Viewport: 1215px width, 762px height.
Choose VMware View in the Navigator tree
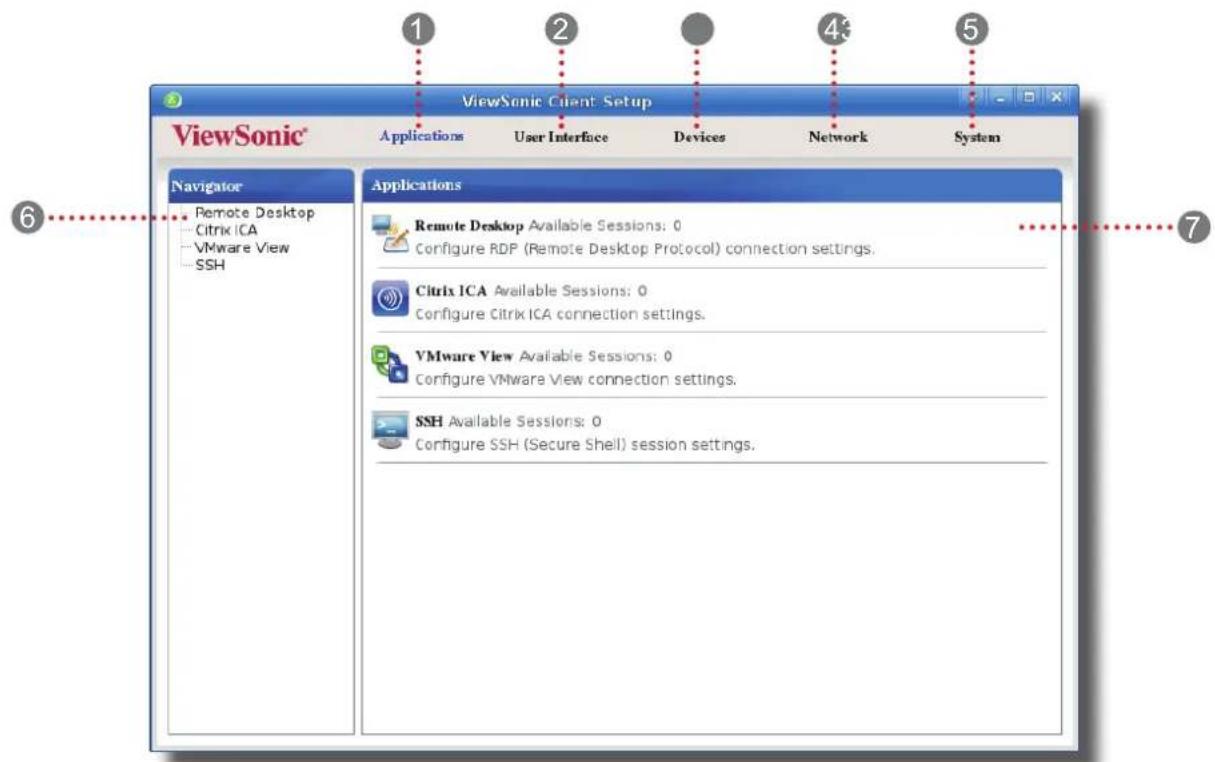point(241,247)
